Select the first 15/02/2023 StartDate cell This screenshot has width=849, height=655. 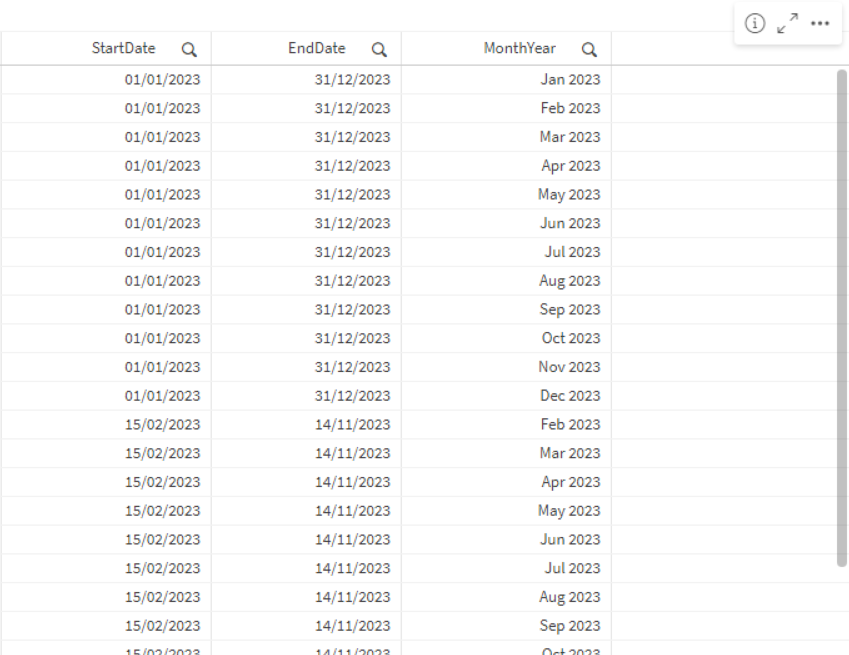tap(162, 425)
